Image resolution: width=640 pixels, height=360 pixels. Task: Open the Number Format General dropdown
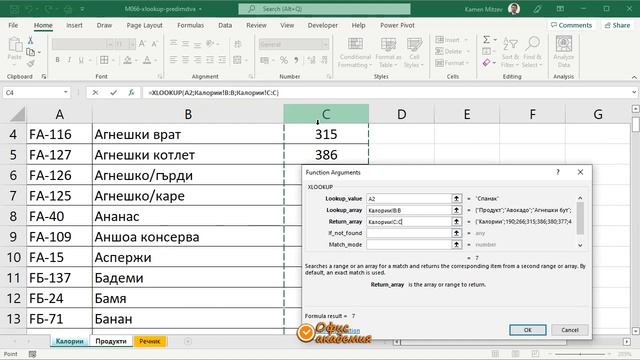tap(325, 44)
